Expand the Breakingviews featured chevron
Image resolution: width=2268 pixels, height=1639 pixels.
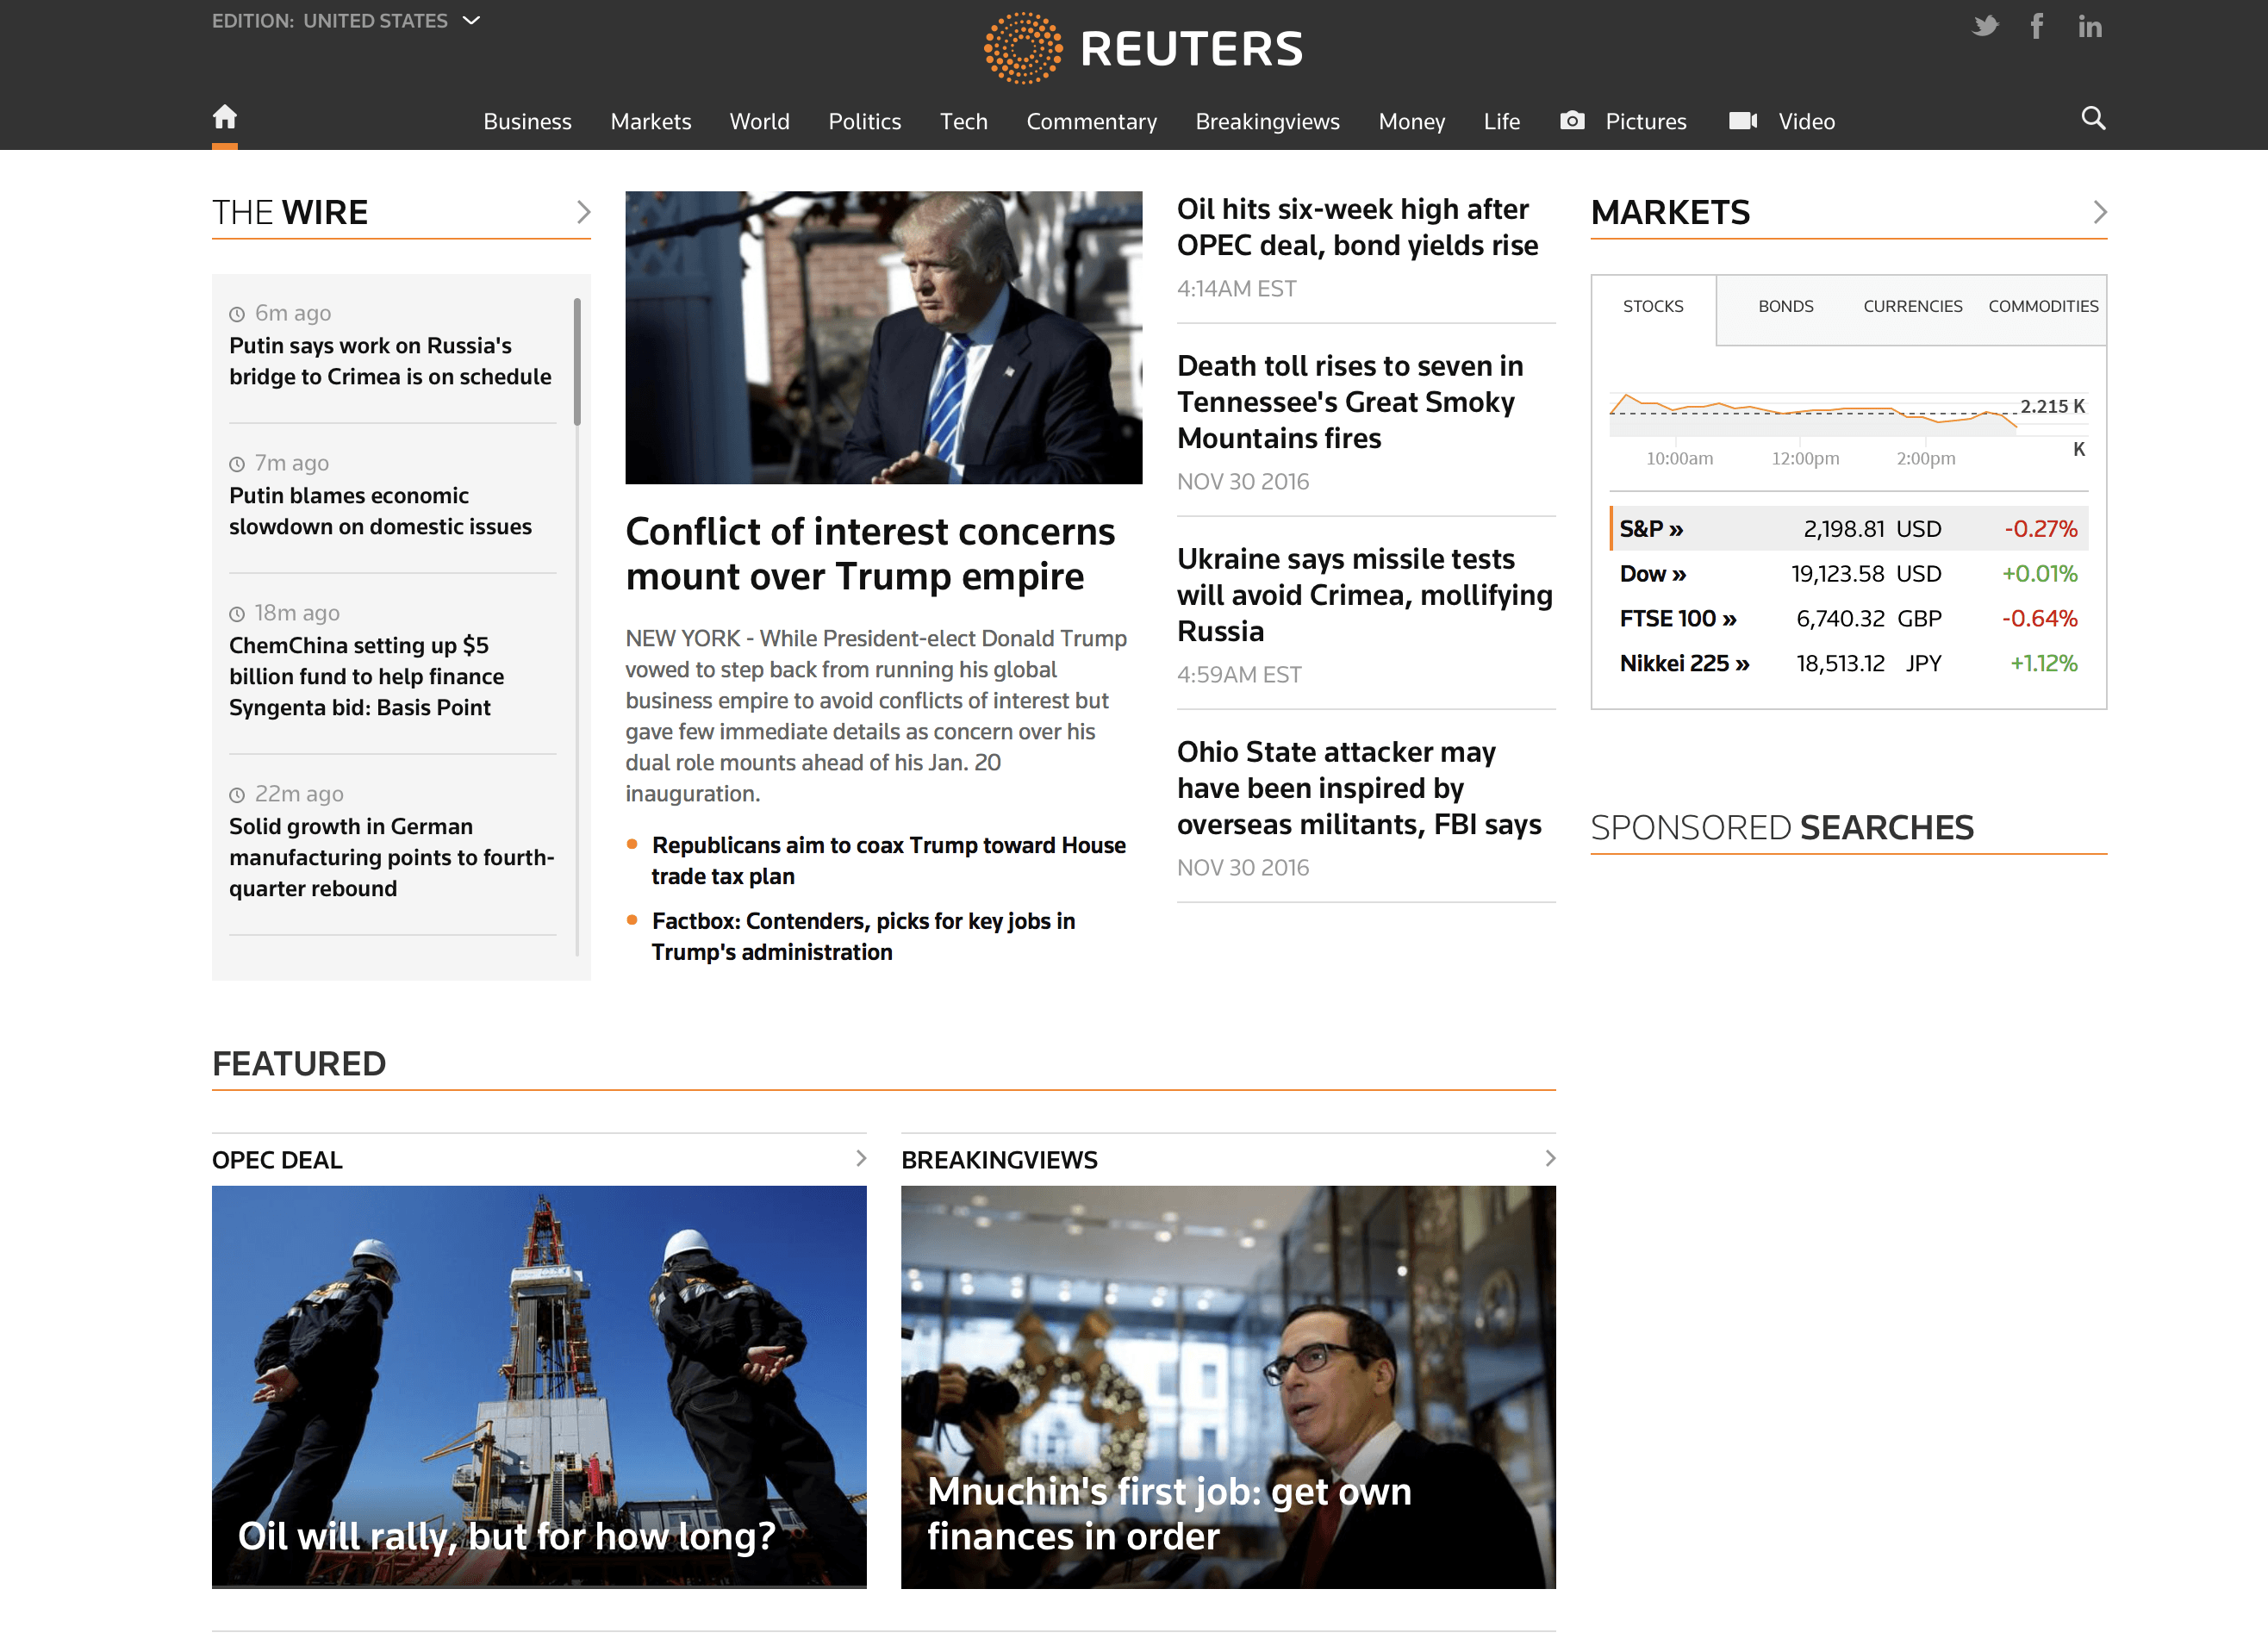[1549, 1158]
